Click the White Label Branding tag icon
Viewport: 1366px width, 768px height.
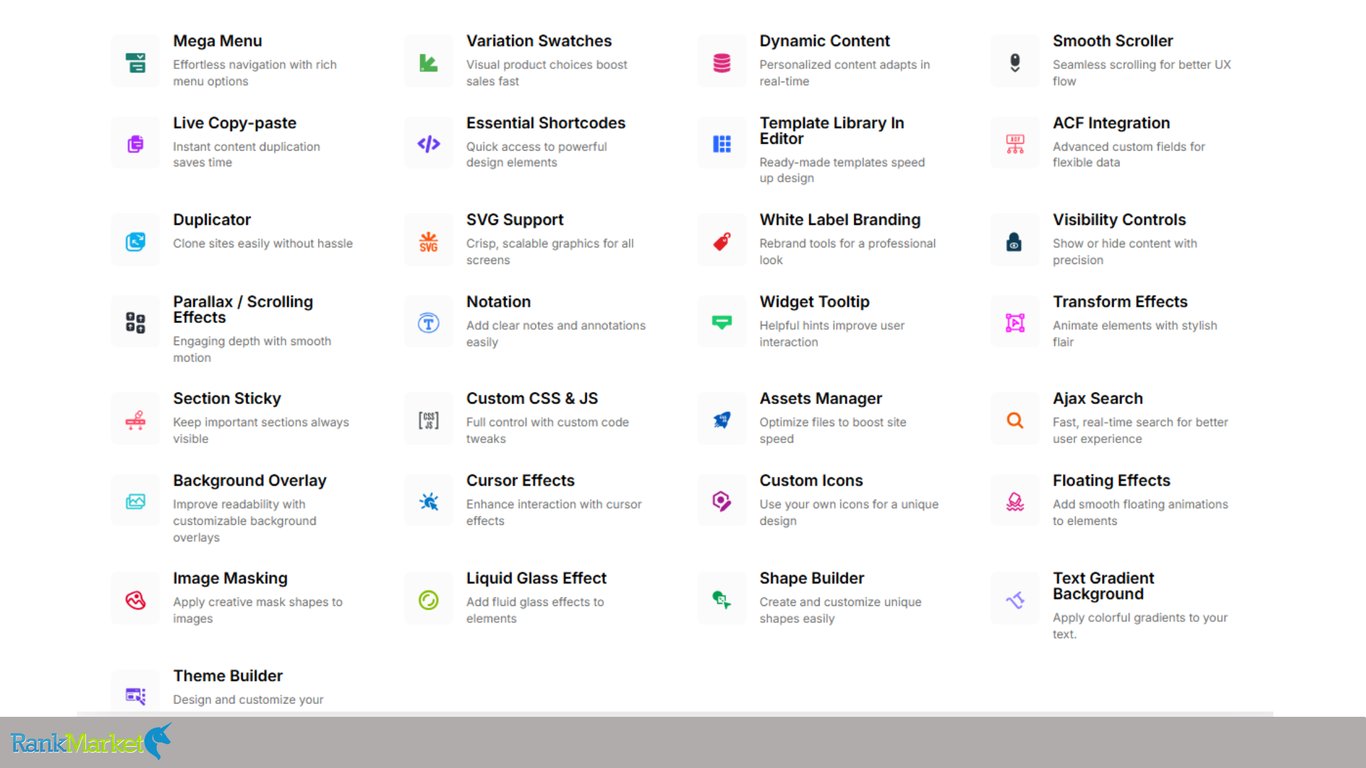(x=722, y=241)
